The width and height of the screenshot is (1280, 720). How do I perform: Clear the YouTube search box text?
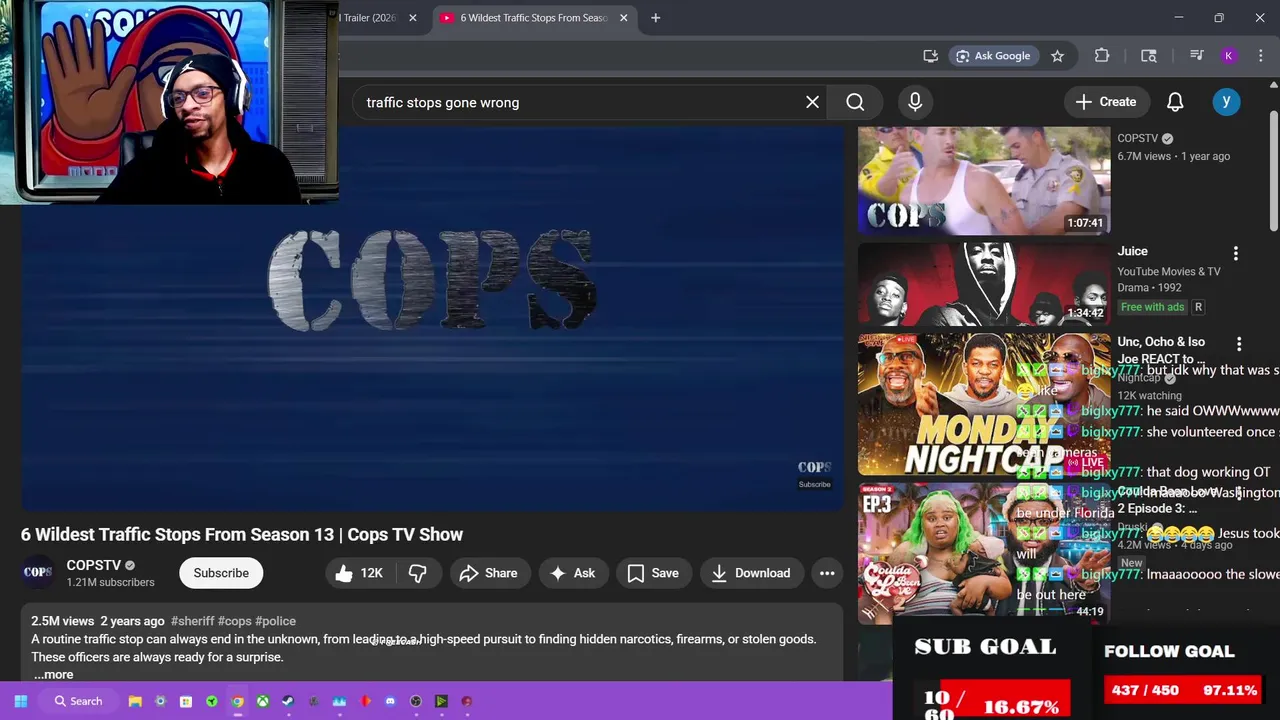coord(812,102)
